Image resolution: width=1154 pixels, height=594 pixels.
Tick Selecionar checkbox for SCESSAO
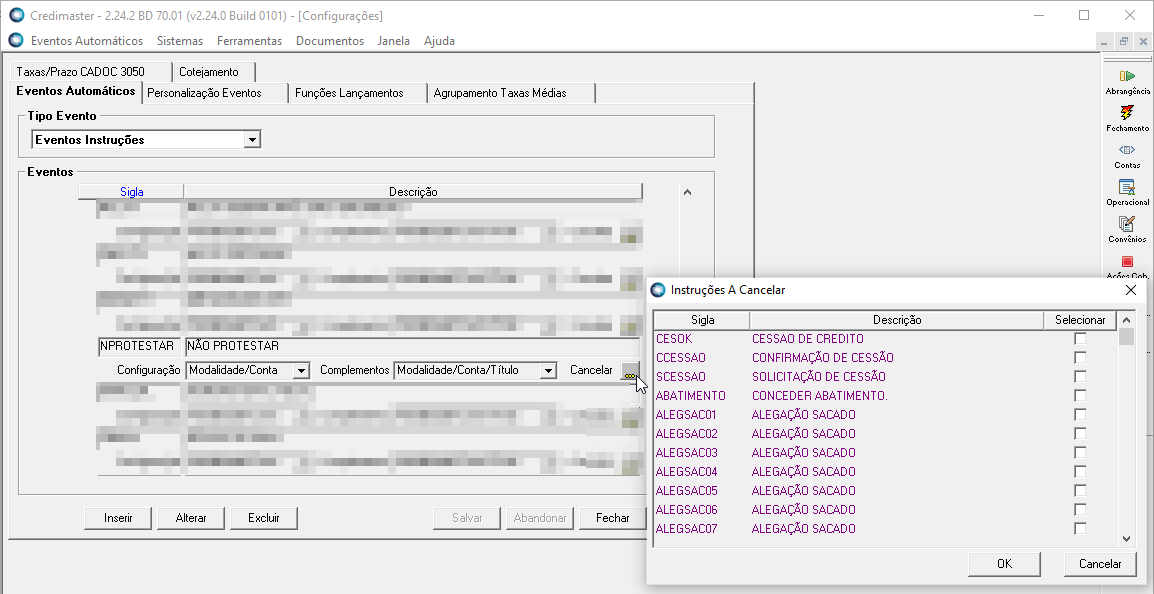[x=1080, y=377]
